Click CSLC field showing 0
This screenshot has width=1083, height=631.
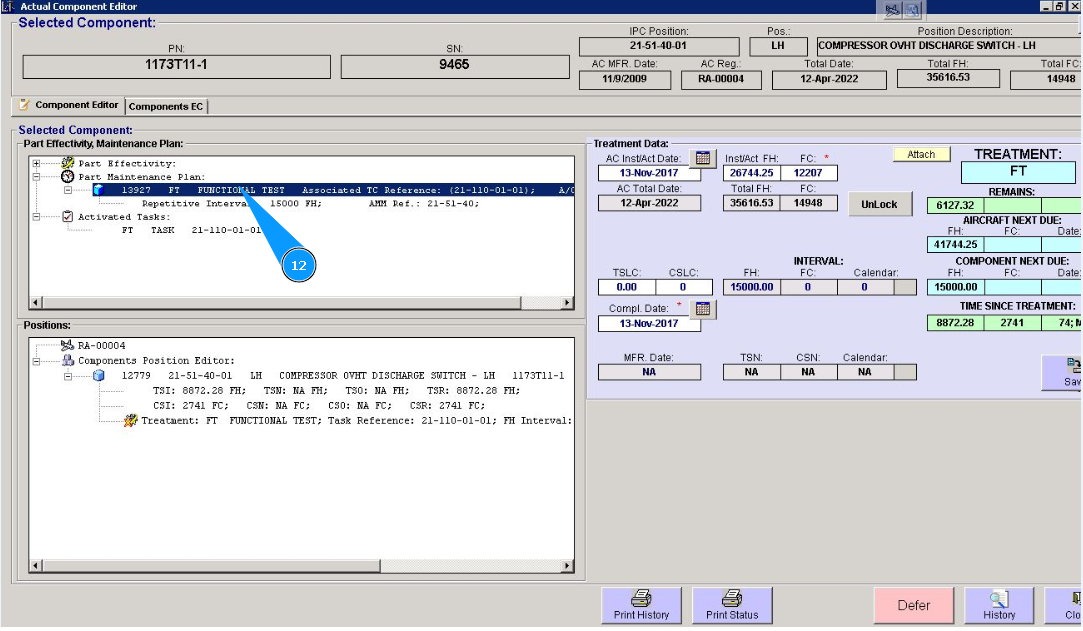click(683, 287)
